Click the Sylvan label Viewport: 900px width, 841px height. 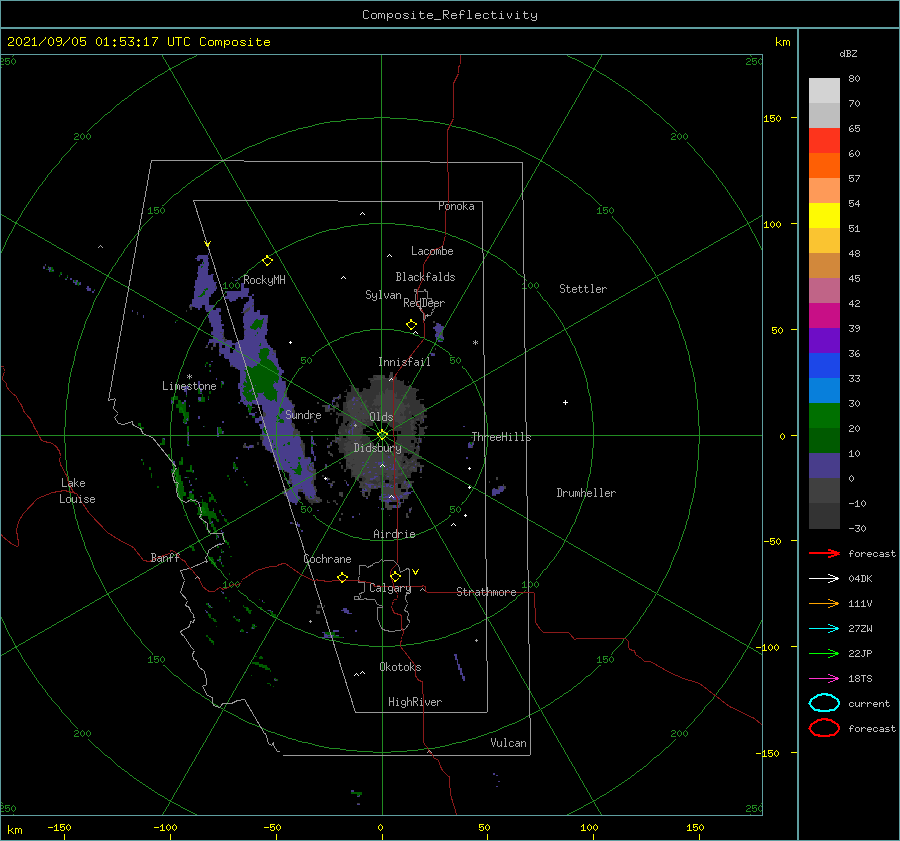pos(383,295)
